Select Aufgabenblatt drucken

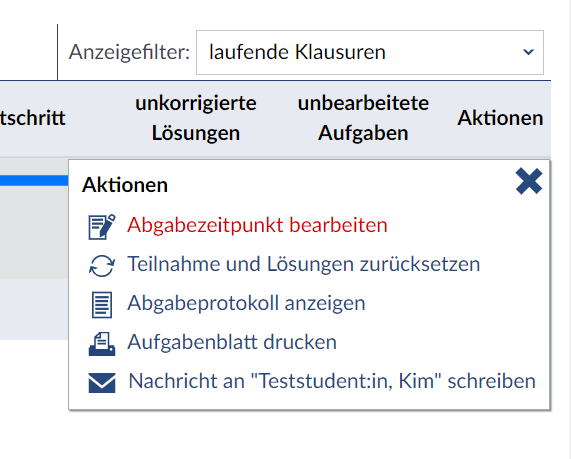[x=232, y=342]
